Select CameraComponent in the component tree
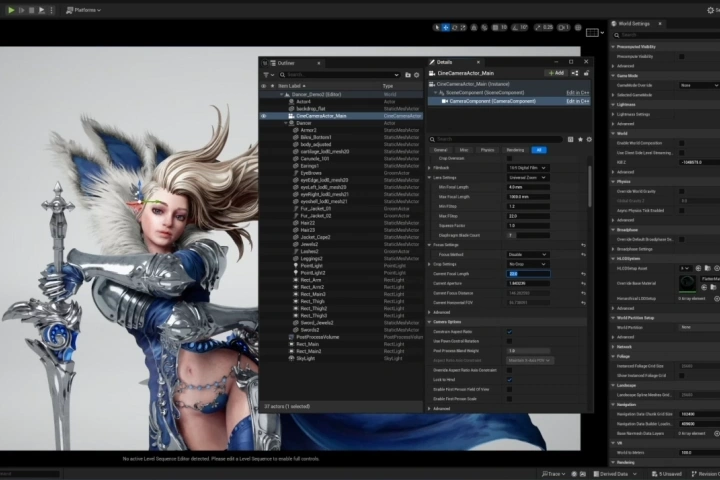The height and width of the screenshot is (480, 720). pyautogui.click(x=509, y=102)
